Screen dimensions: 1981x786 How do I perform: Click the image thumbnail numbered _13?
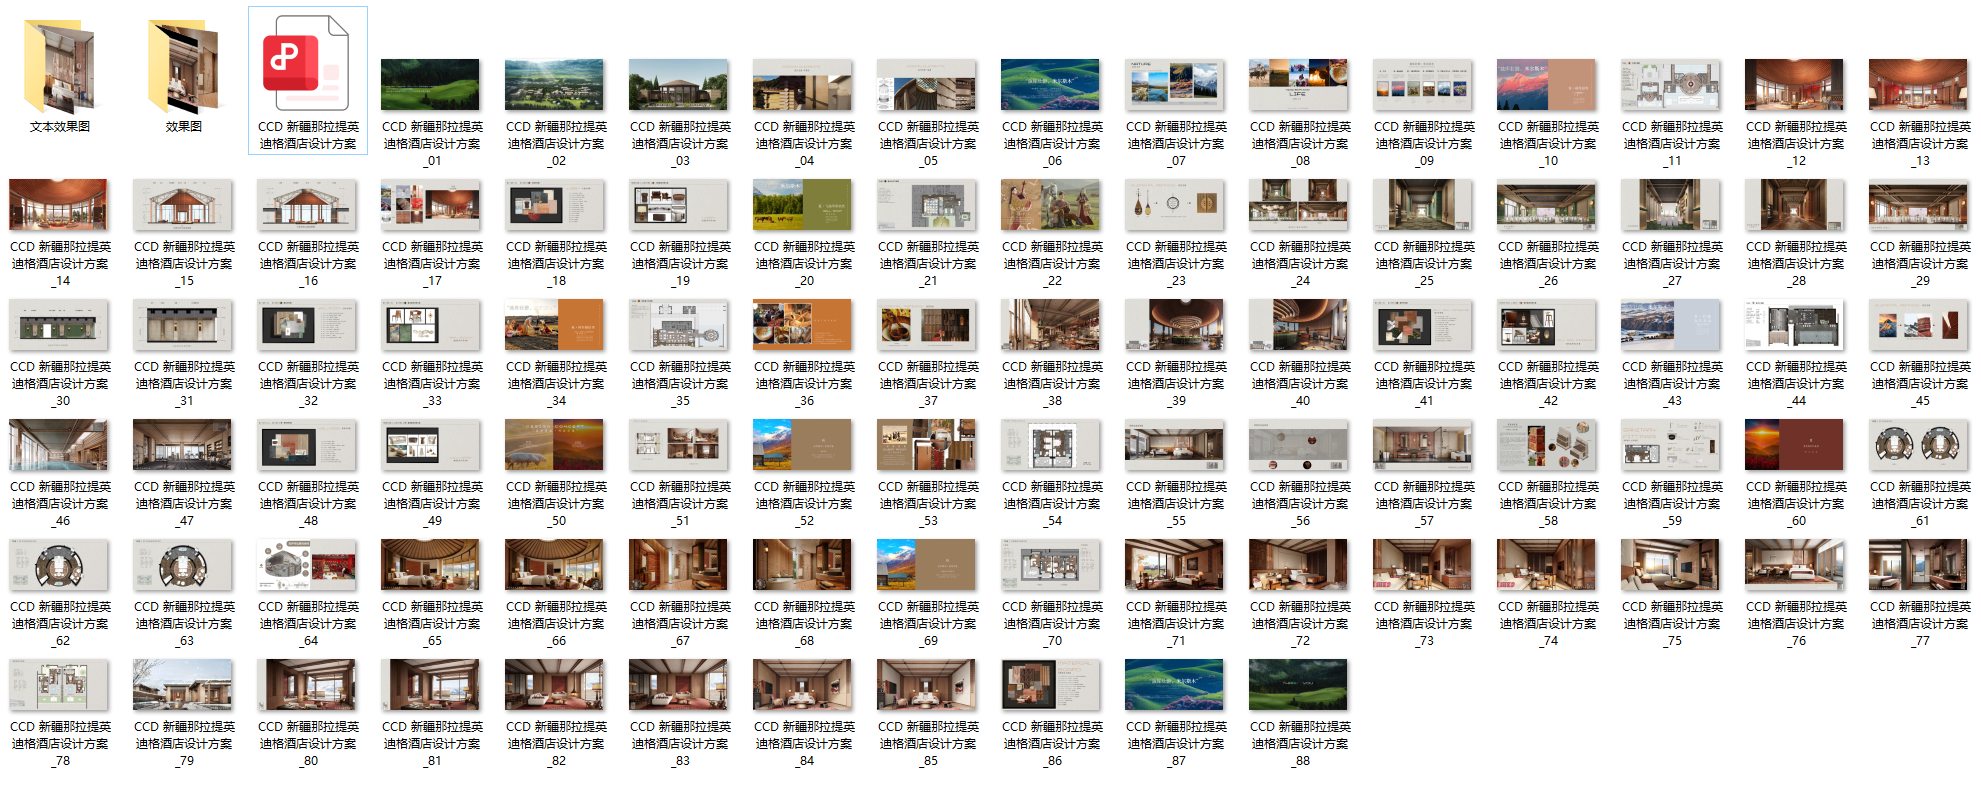[1918, 84]
